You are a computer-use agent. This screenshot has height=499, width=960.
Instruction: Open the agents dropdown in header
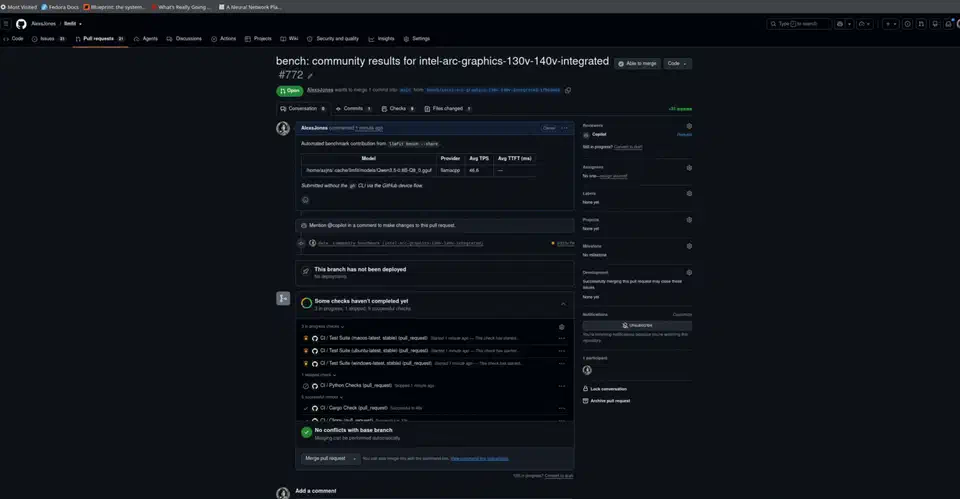pyautogui.click(x=864, y=24)
